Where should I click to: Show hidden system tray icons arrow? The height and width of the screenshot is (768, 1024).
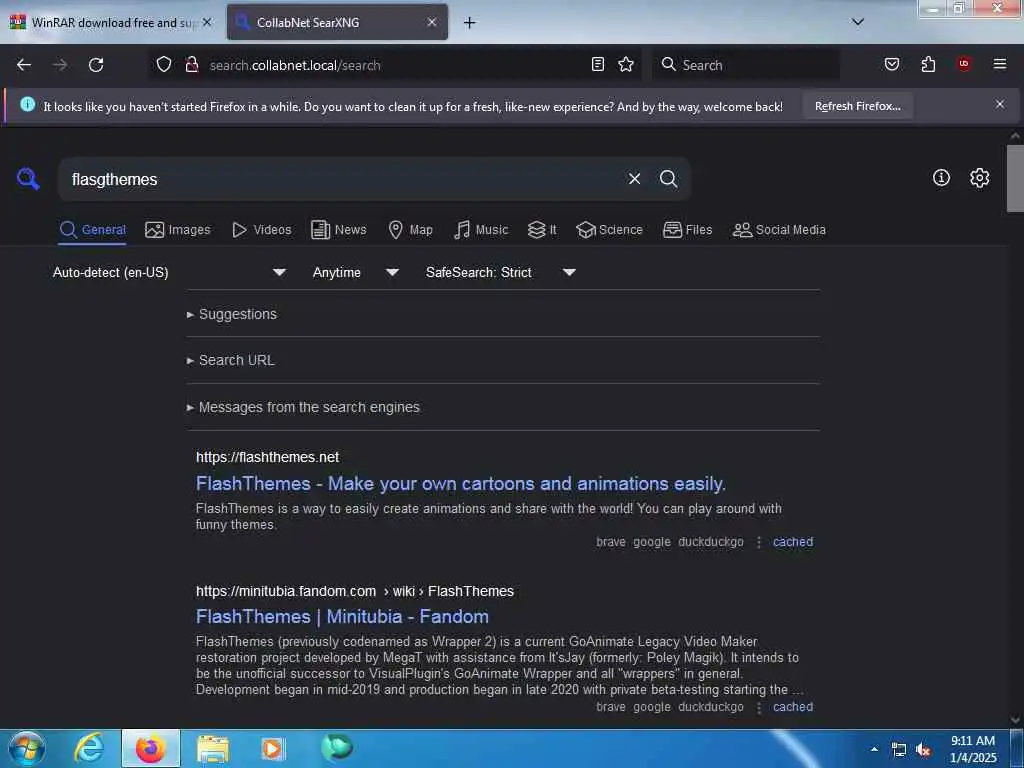[874, 750]
